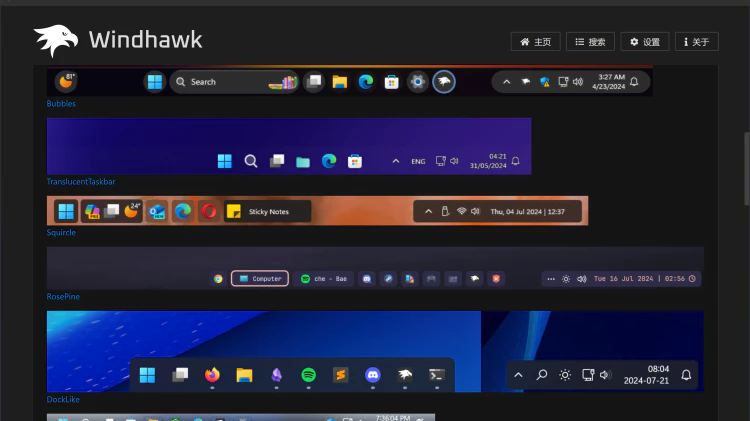Click the volume icon in RosePine preview
This screenshot has width=750, height=421.
click(x=582, y=279)
